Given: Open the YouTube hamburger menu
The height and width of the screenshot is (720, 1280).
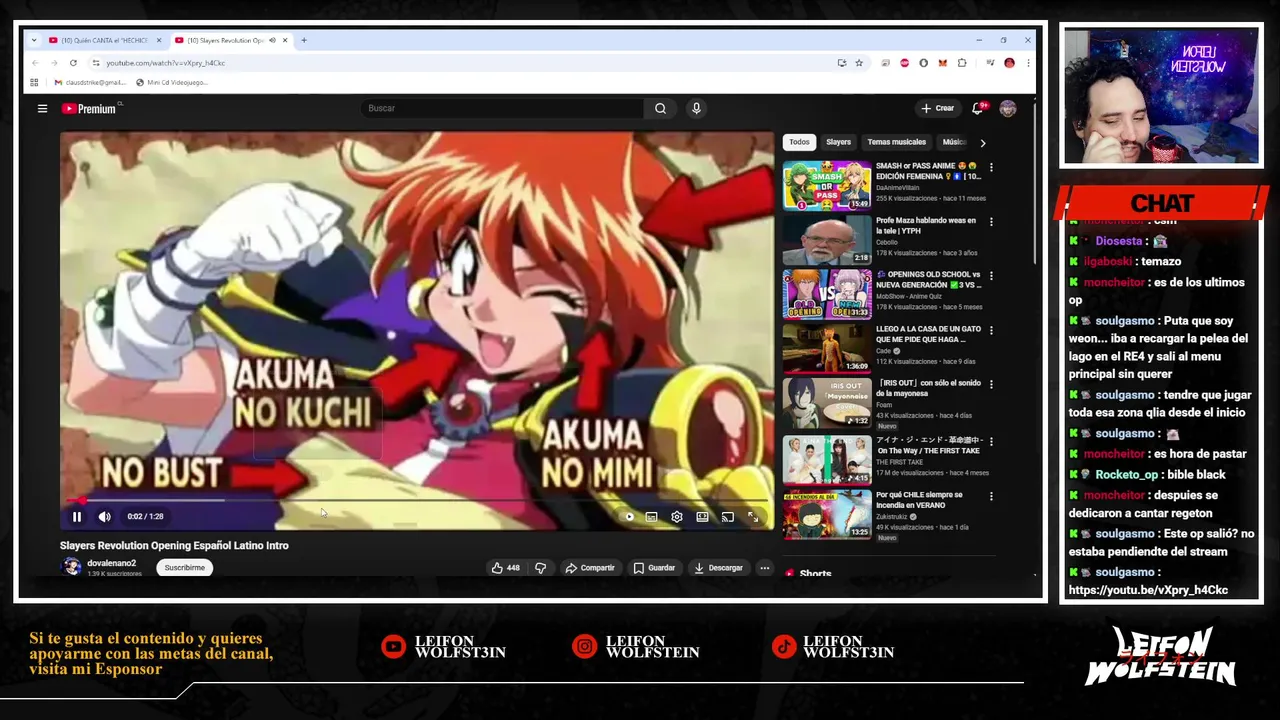Looking at the screenshot, I should (x=42, y=108).
